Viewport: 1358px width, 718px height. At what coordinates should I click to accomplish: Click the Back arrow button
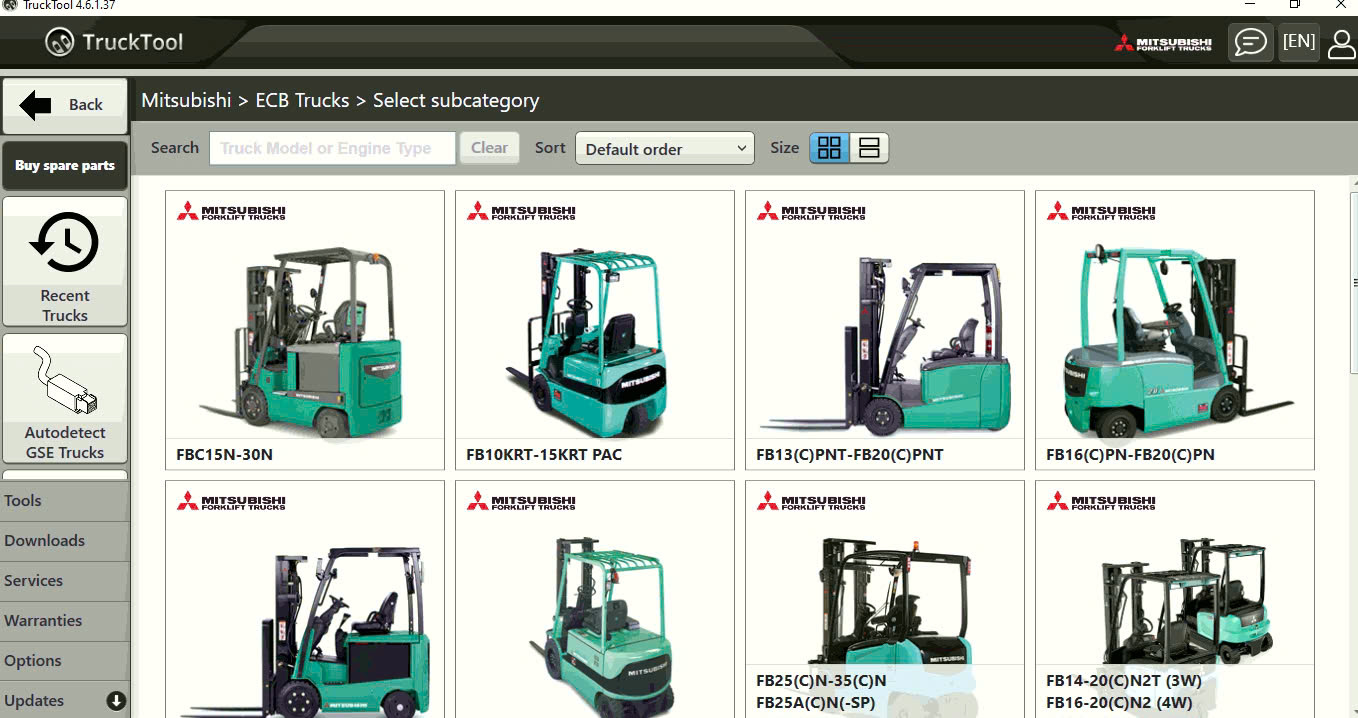[65, 105]
